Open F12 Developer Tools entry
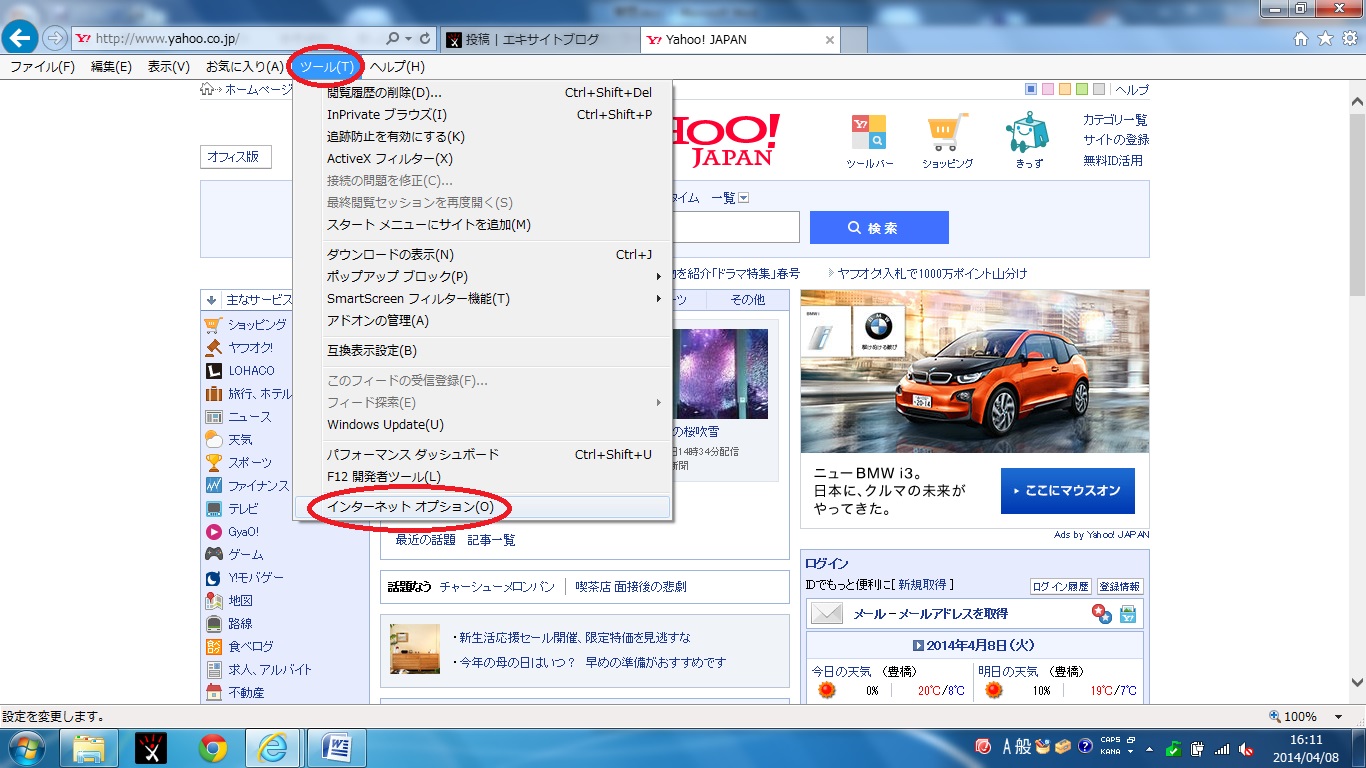The width and height of the screenshot is (1366, 768). (484, 477)
